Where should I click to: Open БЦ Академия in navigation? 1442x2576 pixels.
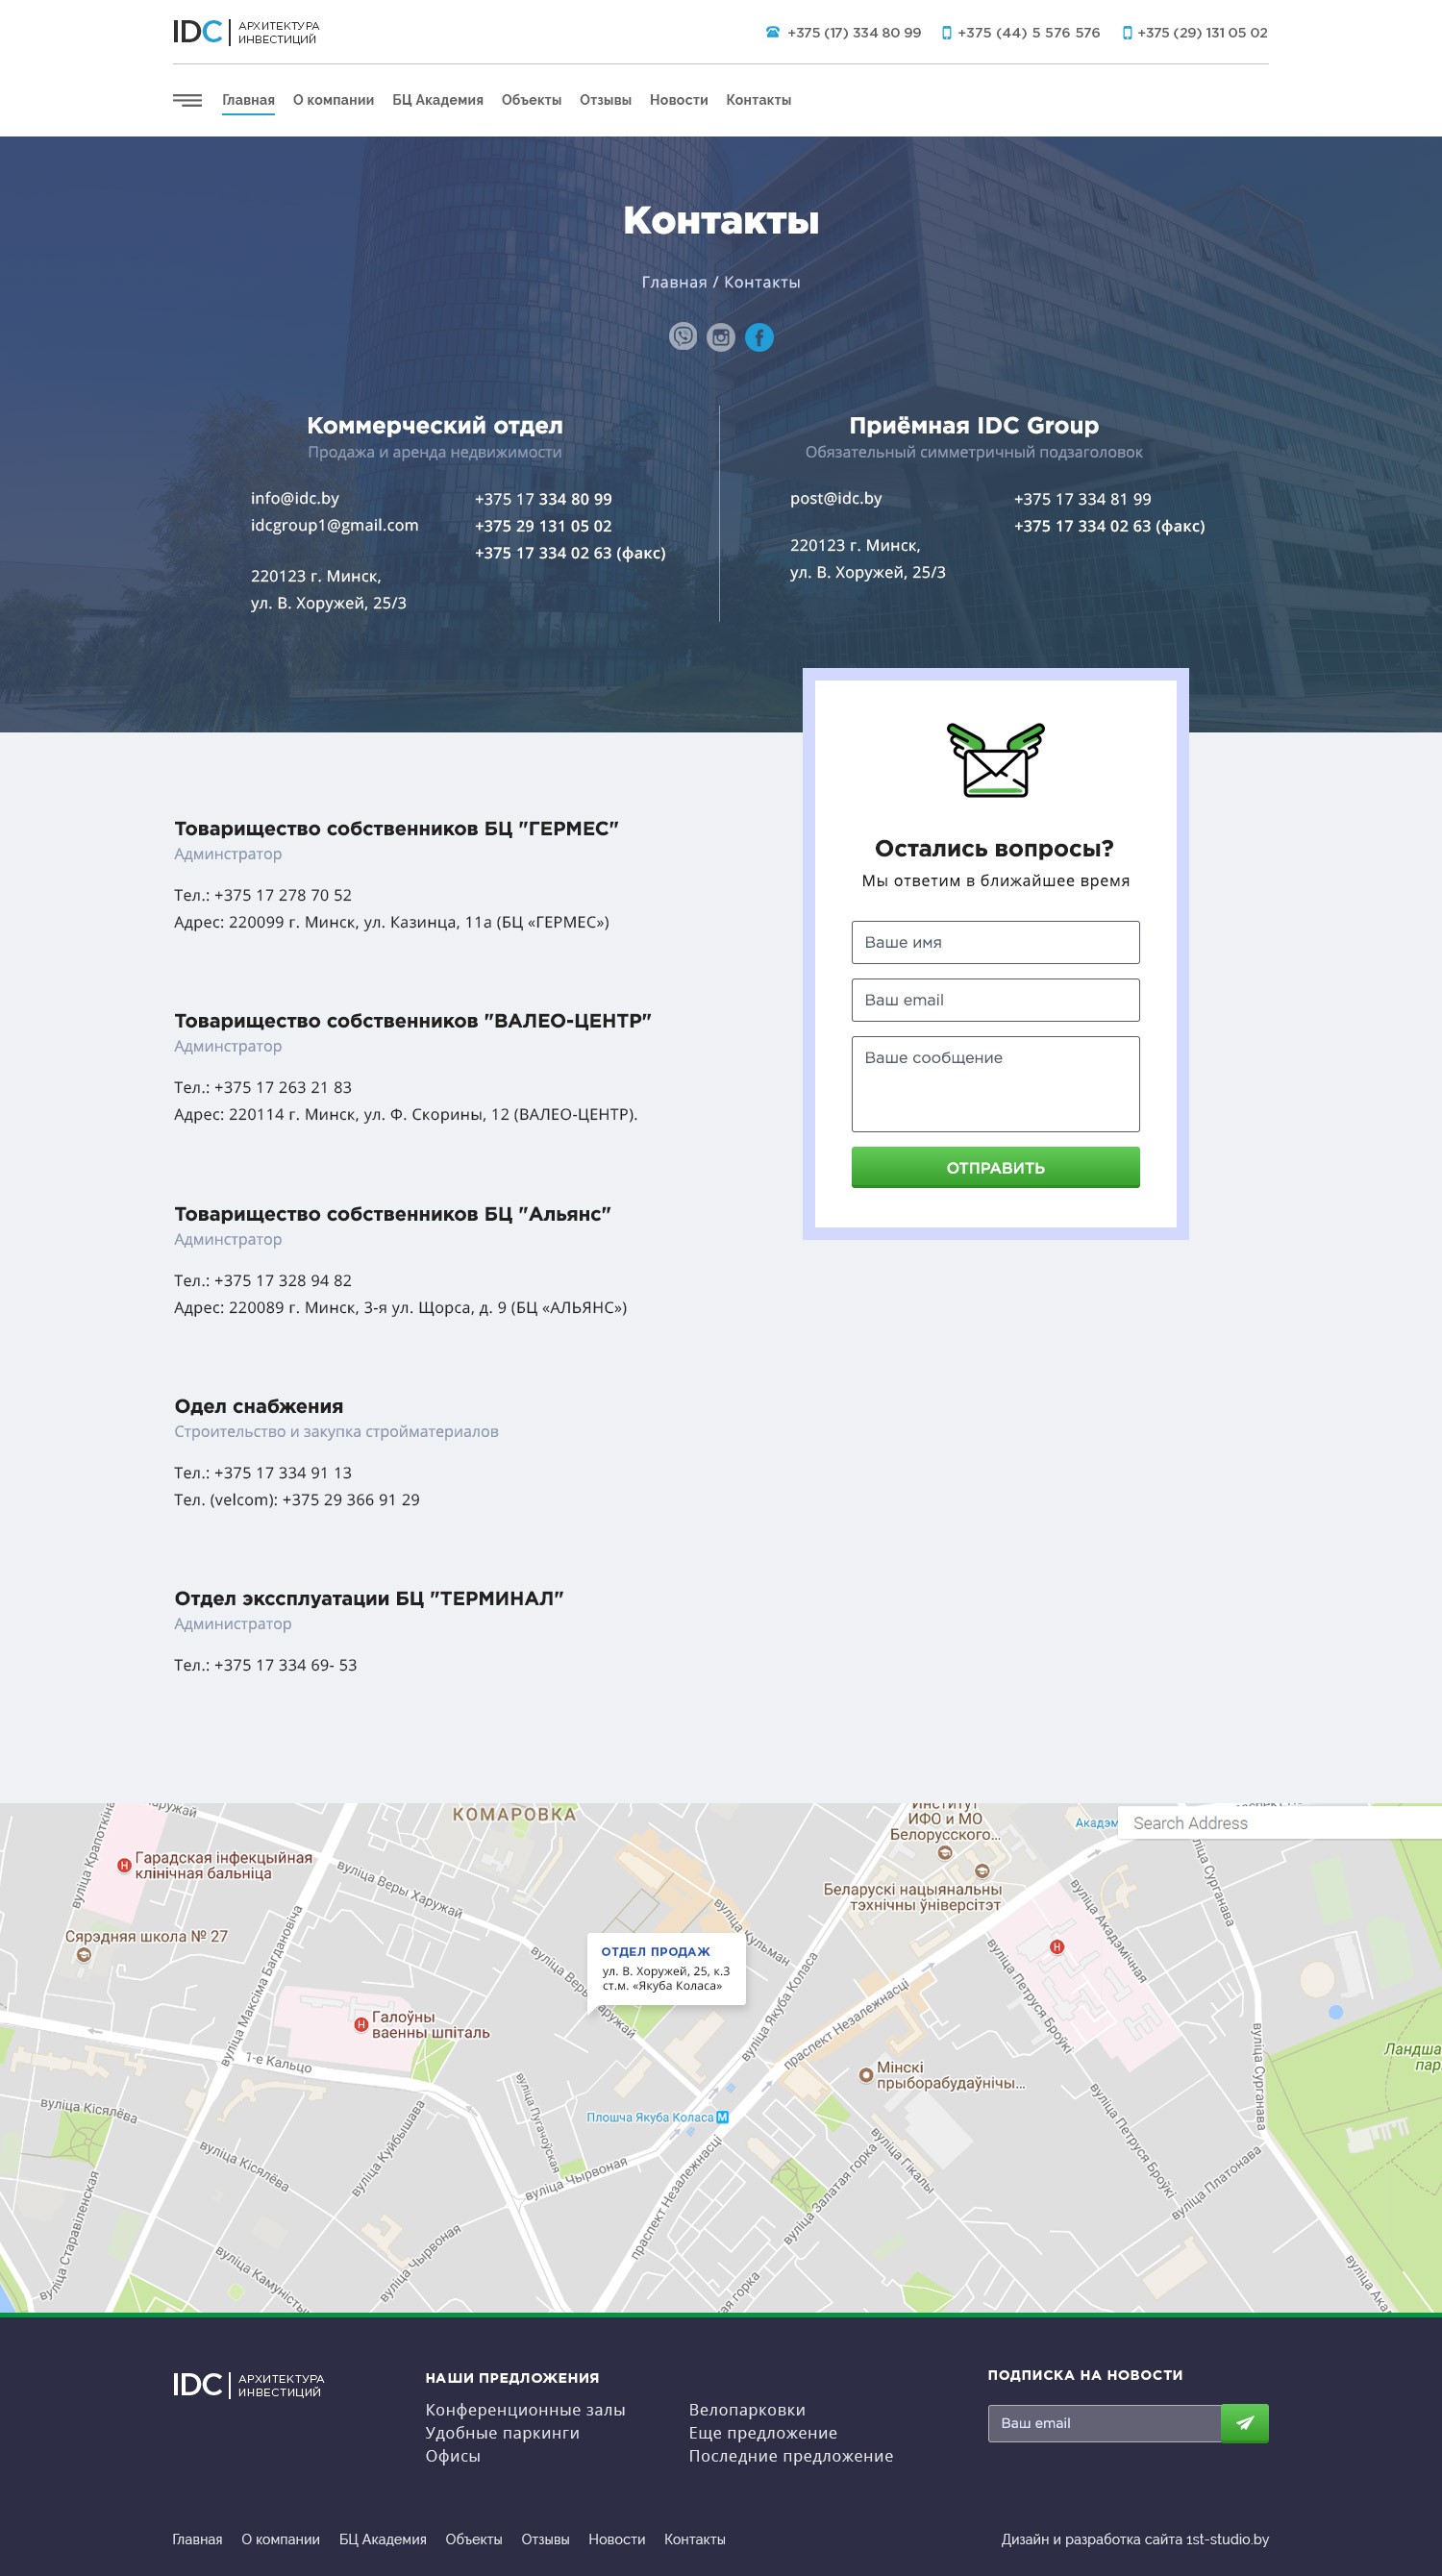tap(437, 100)
